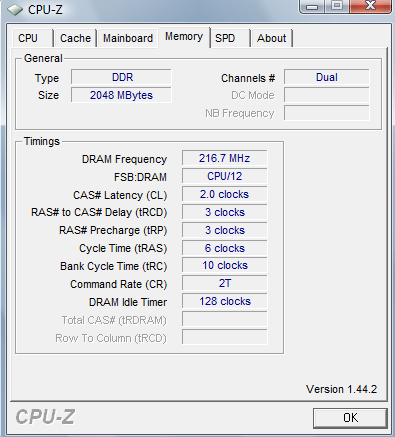Viewport: 395px width, 437px height.
Task: Click the Channels # label
Action: (x=248, y=78)
